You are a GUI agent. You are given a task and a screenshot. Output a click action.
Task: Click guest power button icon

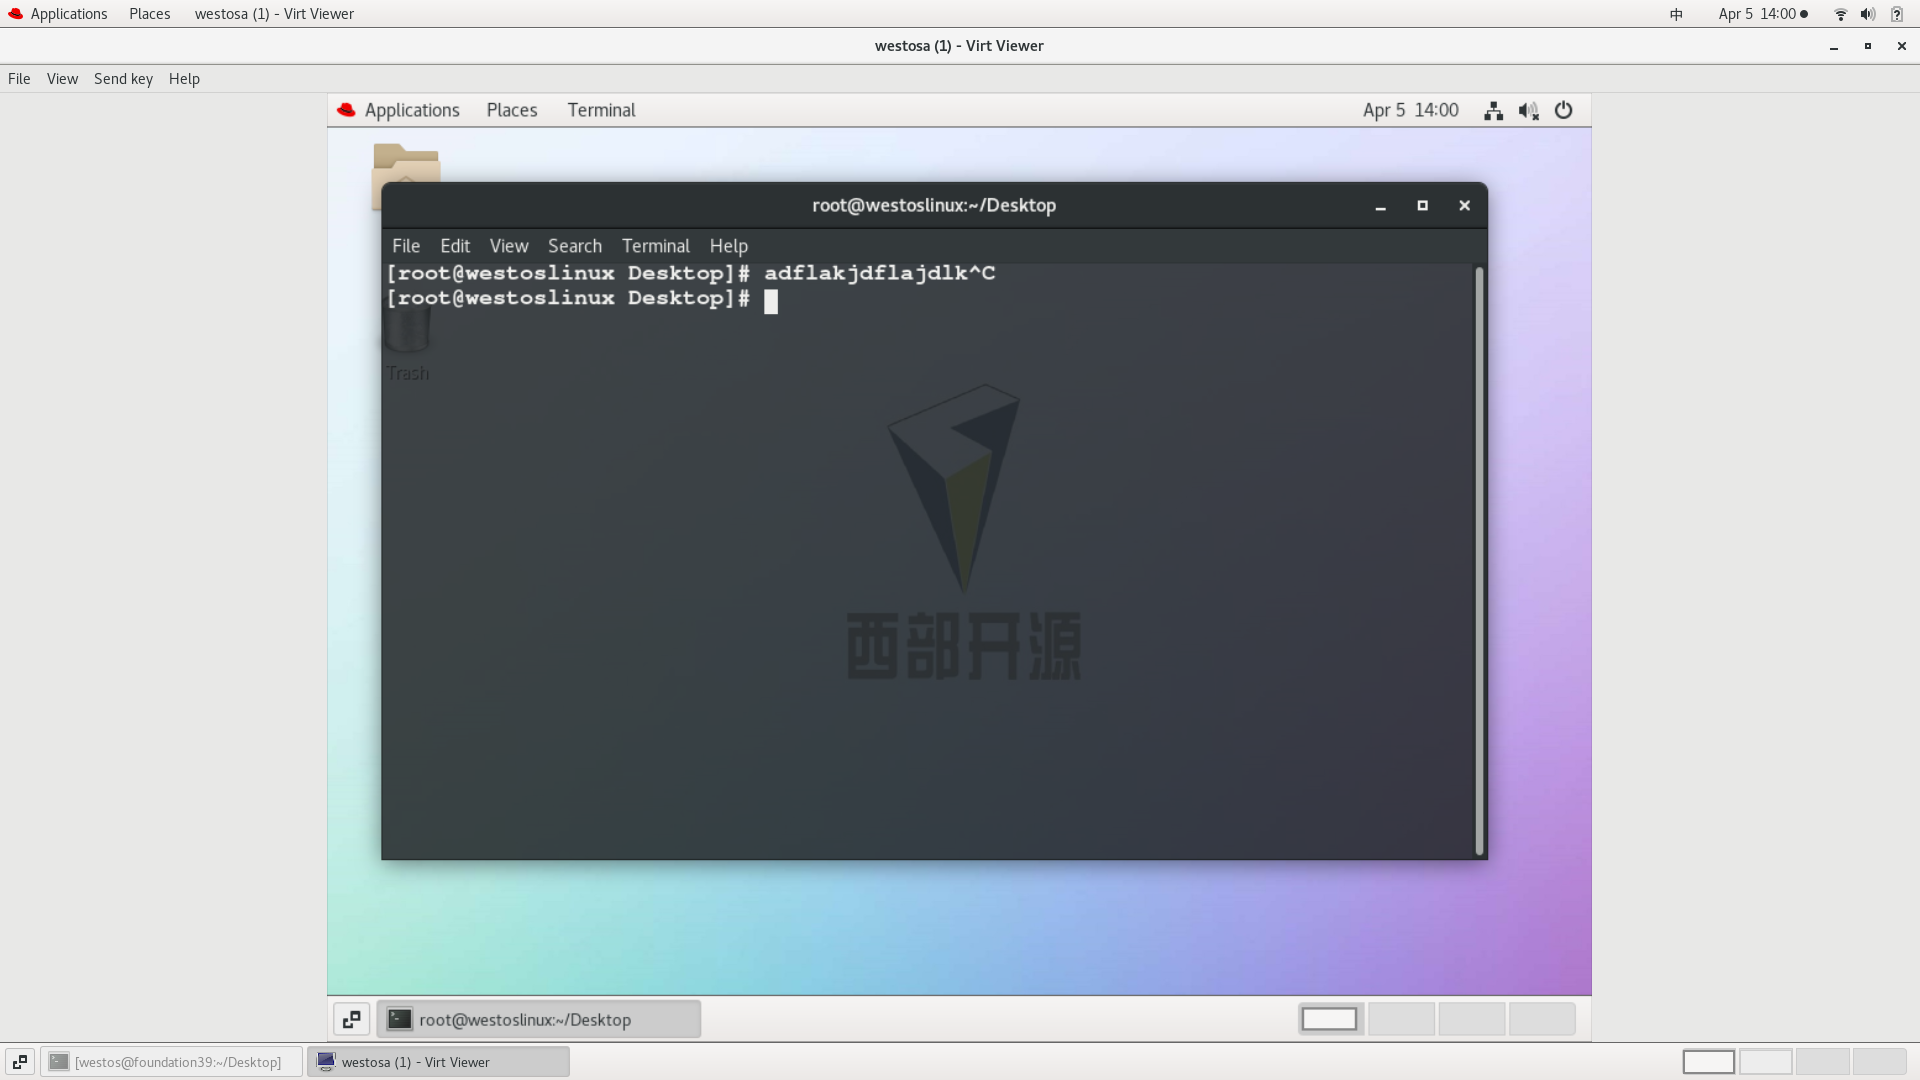(1563, 111)
